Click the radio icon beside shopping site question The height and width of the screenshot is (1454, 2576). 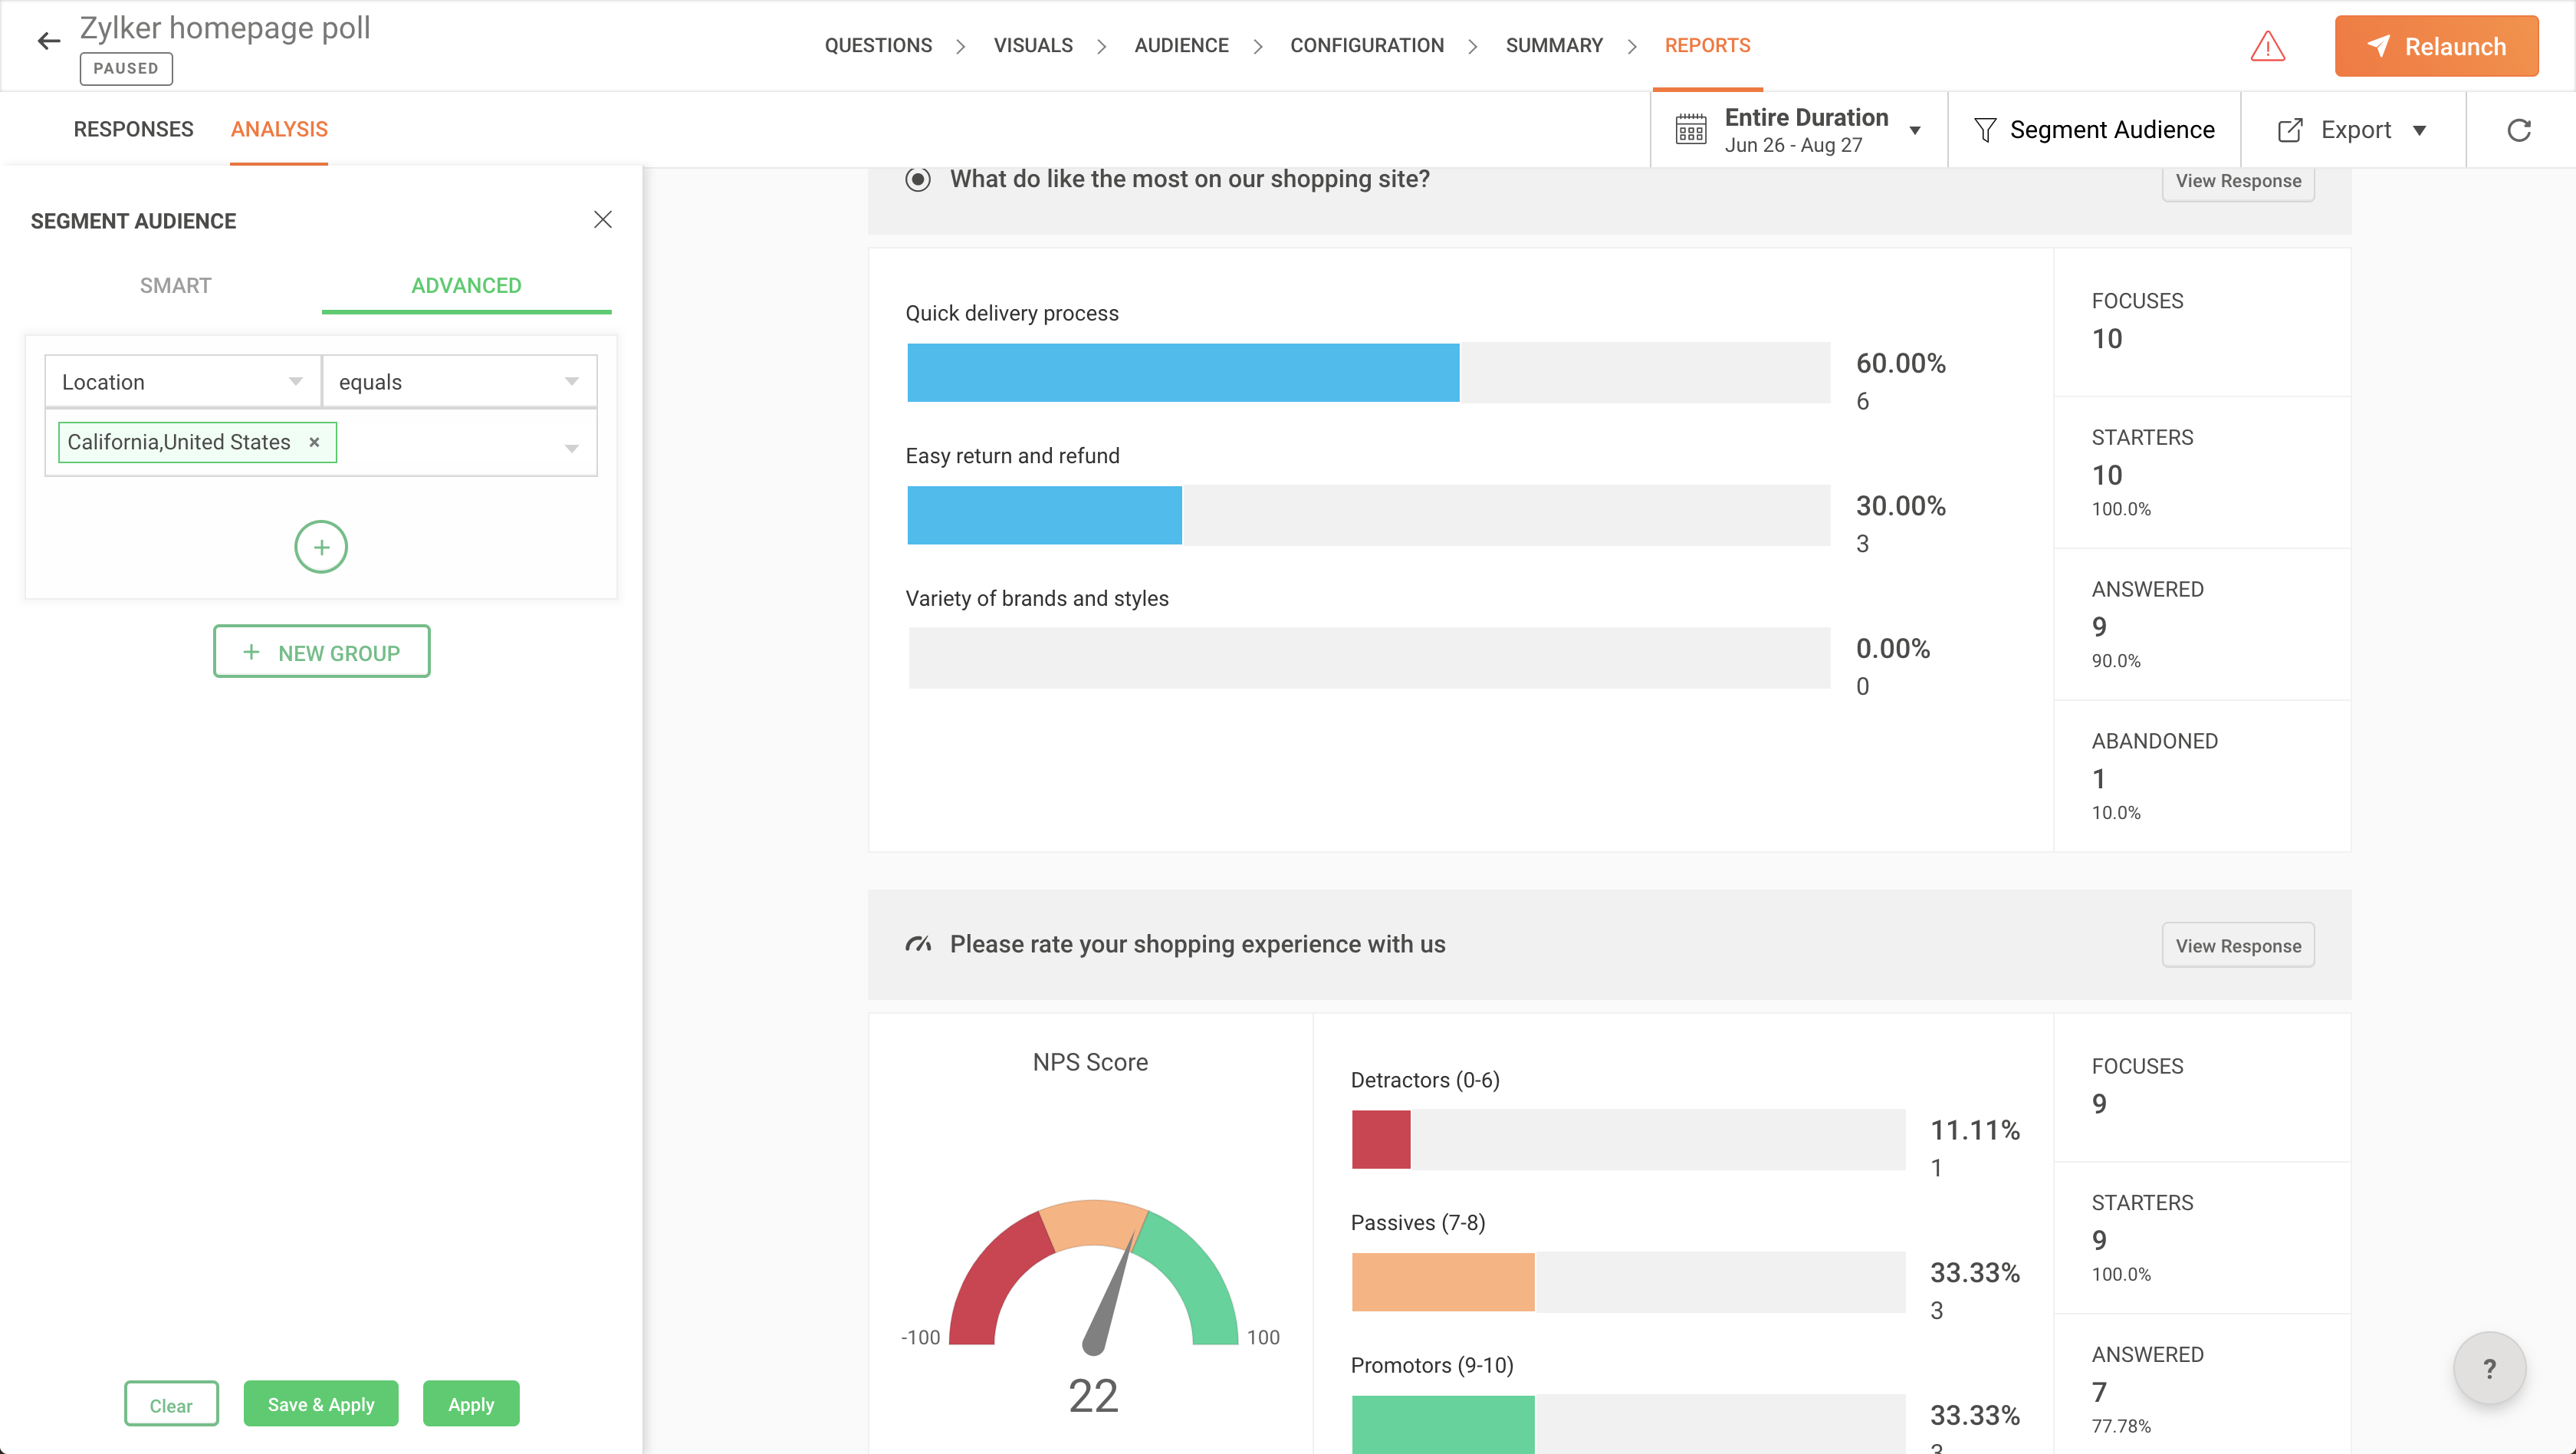point(917,179)
